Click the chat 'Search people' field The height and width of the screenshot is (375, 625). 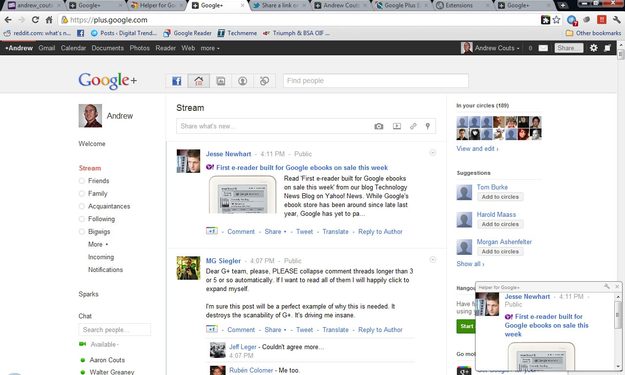coord(115,330)
